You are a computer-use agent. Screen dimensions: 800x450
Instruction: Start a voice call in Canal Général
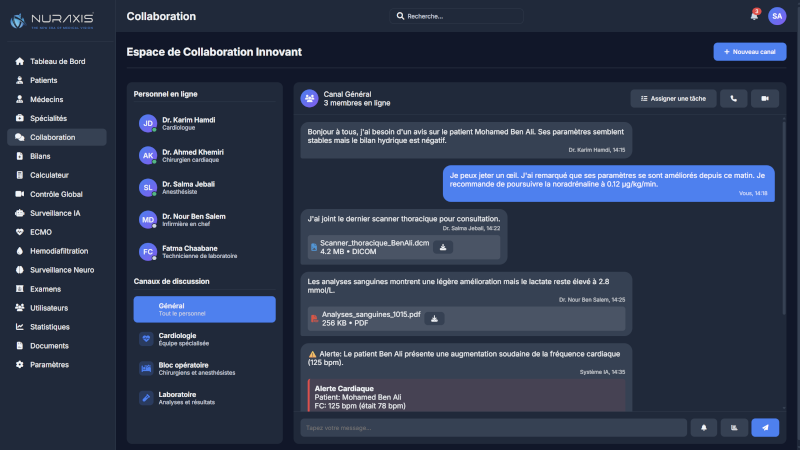click(x=733, y=98)
